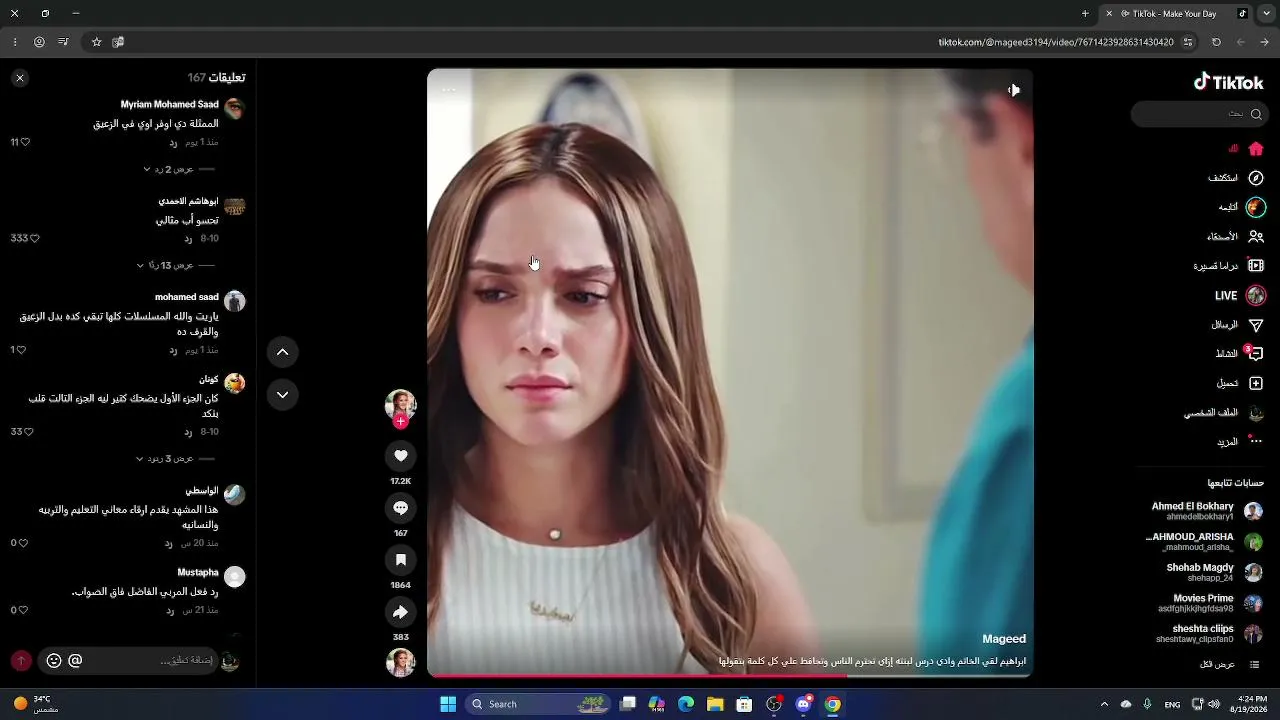Follow the creator with the plus button

click(400, 422)
